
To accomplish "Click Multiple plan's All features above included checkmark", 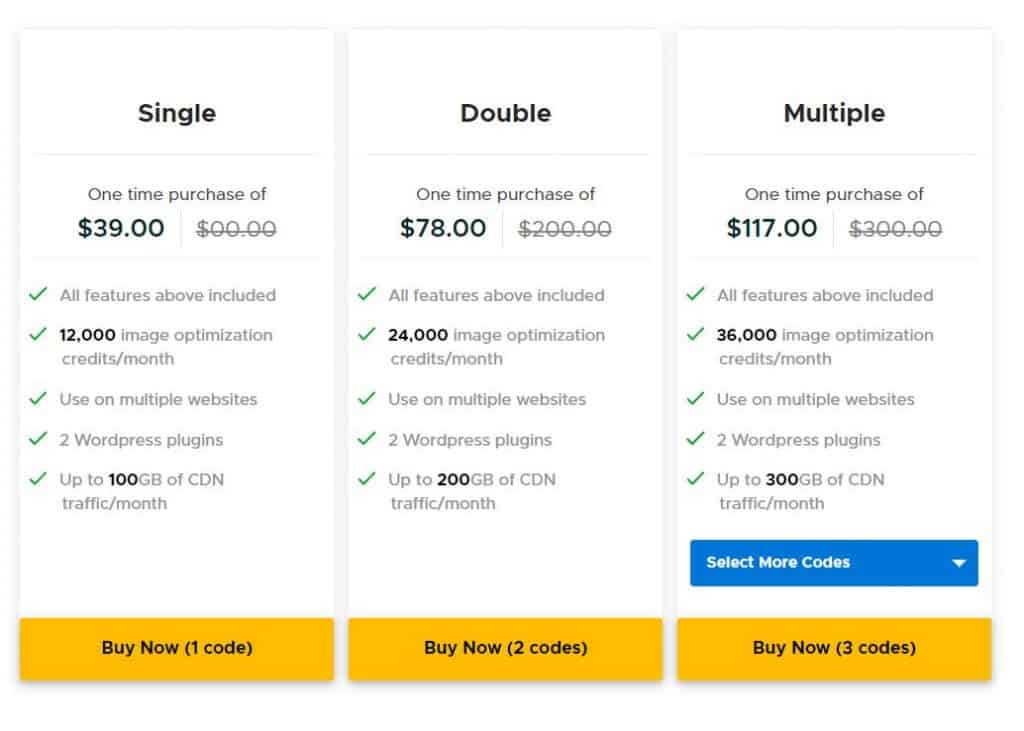I will point(695,294).
